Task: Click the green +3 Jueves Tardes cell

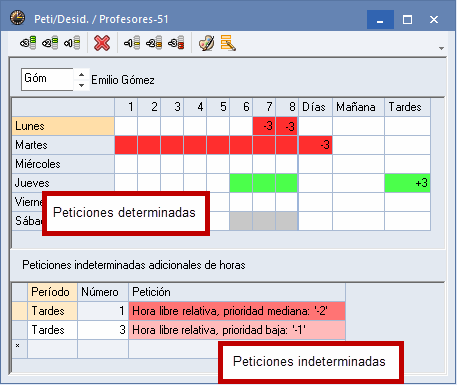Action: tap(407, 183)
